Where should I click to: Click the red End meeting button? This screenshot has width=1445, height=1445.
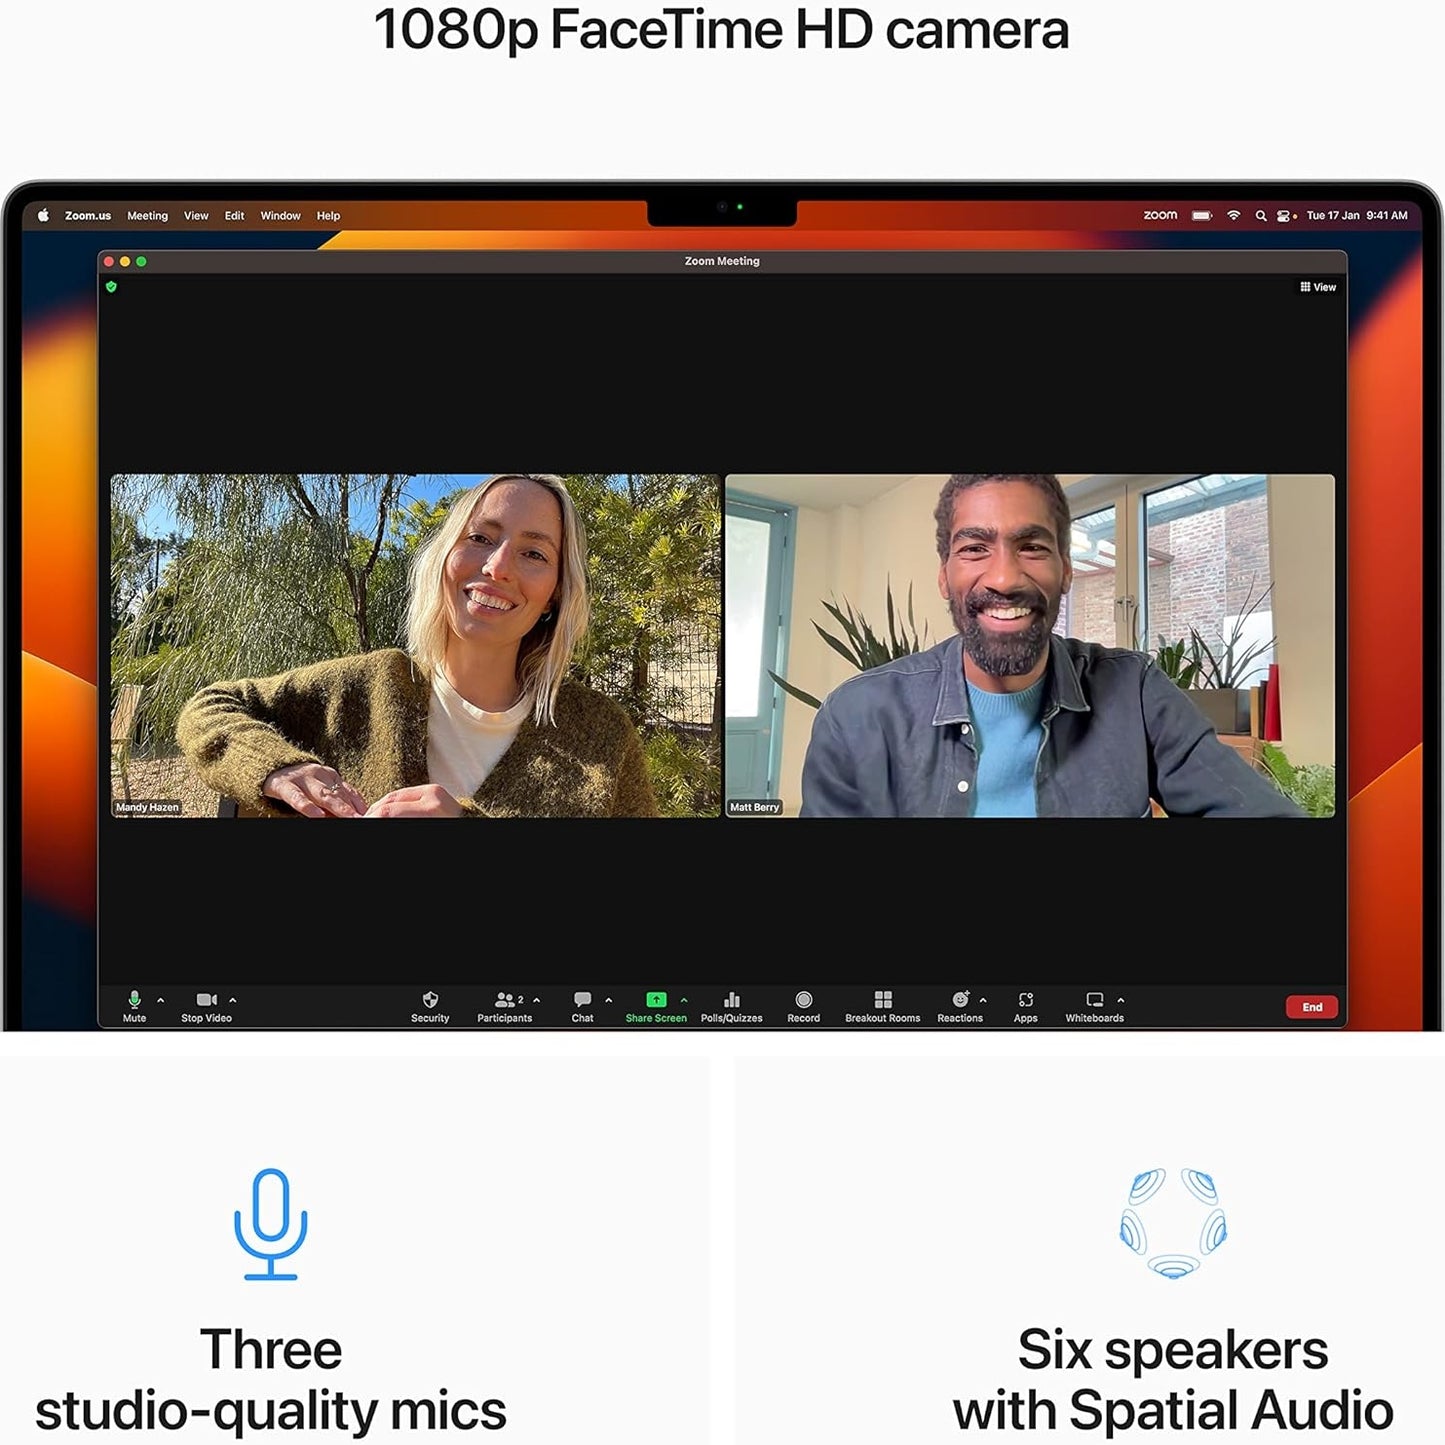click(x=1311, y=1007)
